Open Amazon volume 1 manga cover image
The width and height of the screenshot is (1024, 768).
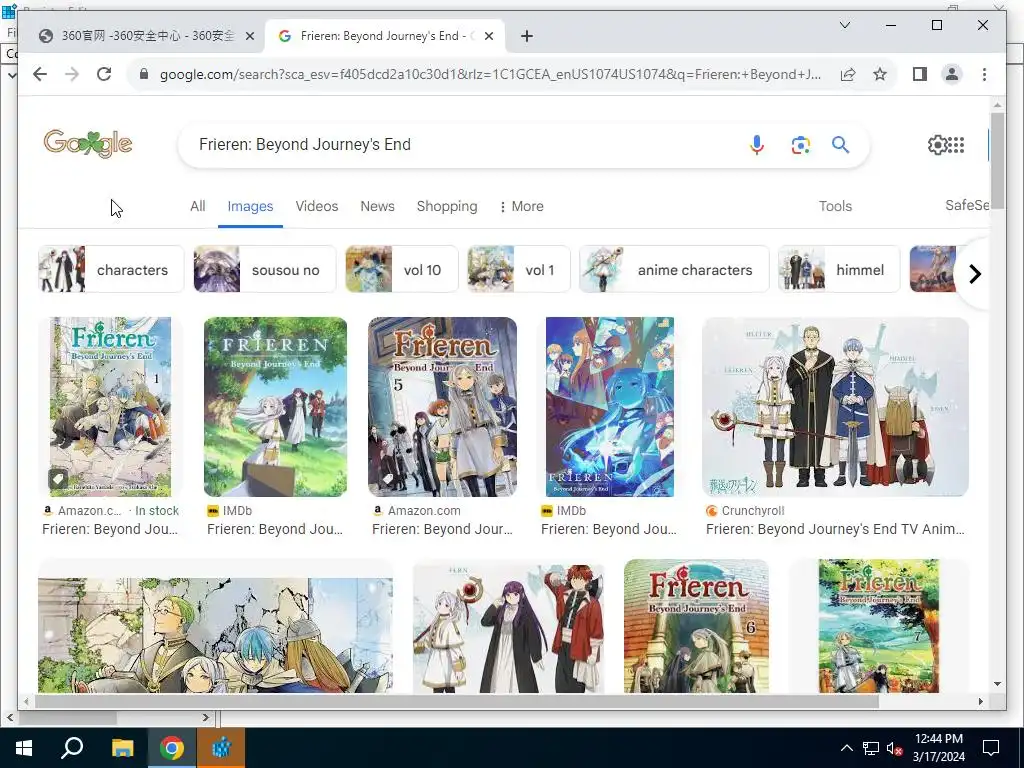(x=110, y=407)
